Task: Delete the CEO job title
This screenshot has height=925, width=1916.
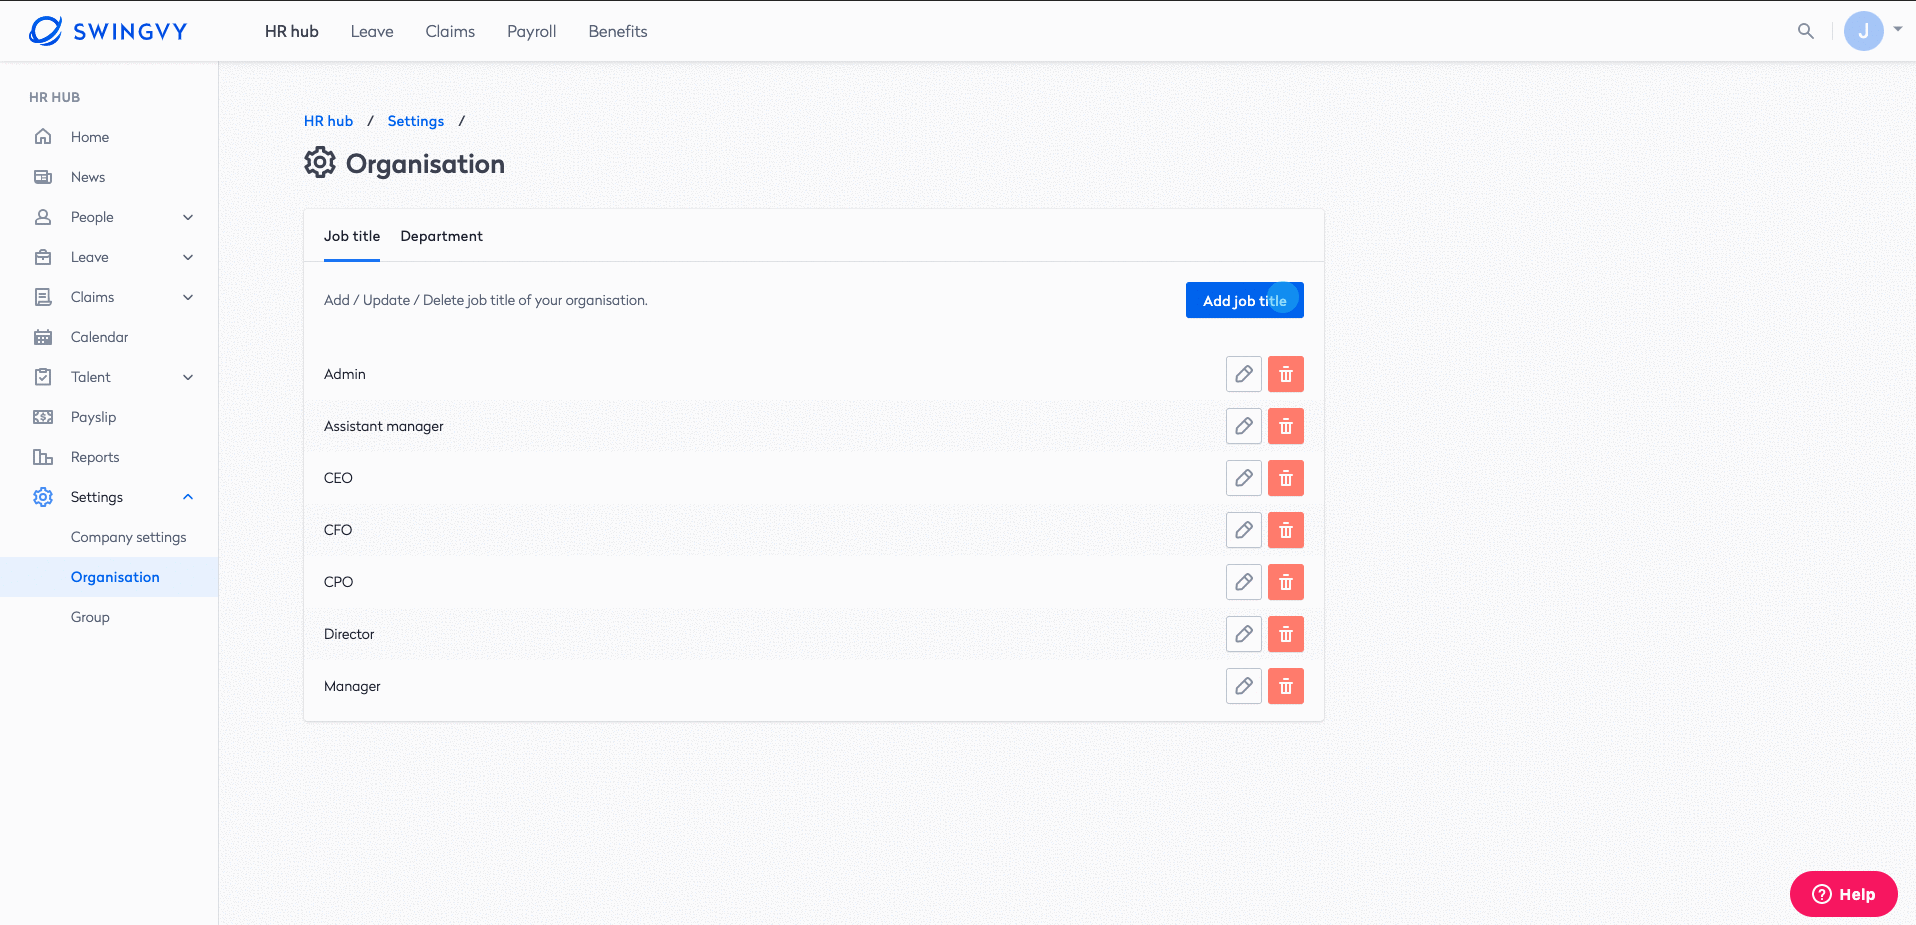Action: point(1285,478)
